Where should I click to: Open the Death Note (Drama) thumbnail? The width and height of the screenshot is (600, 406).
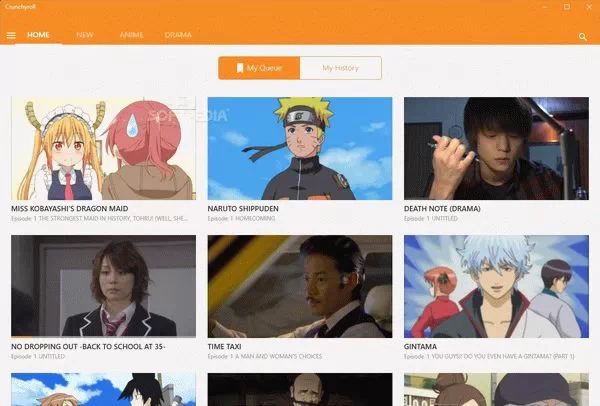coord(496,148)
